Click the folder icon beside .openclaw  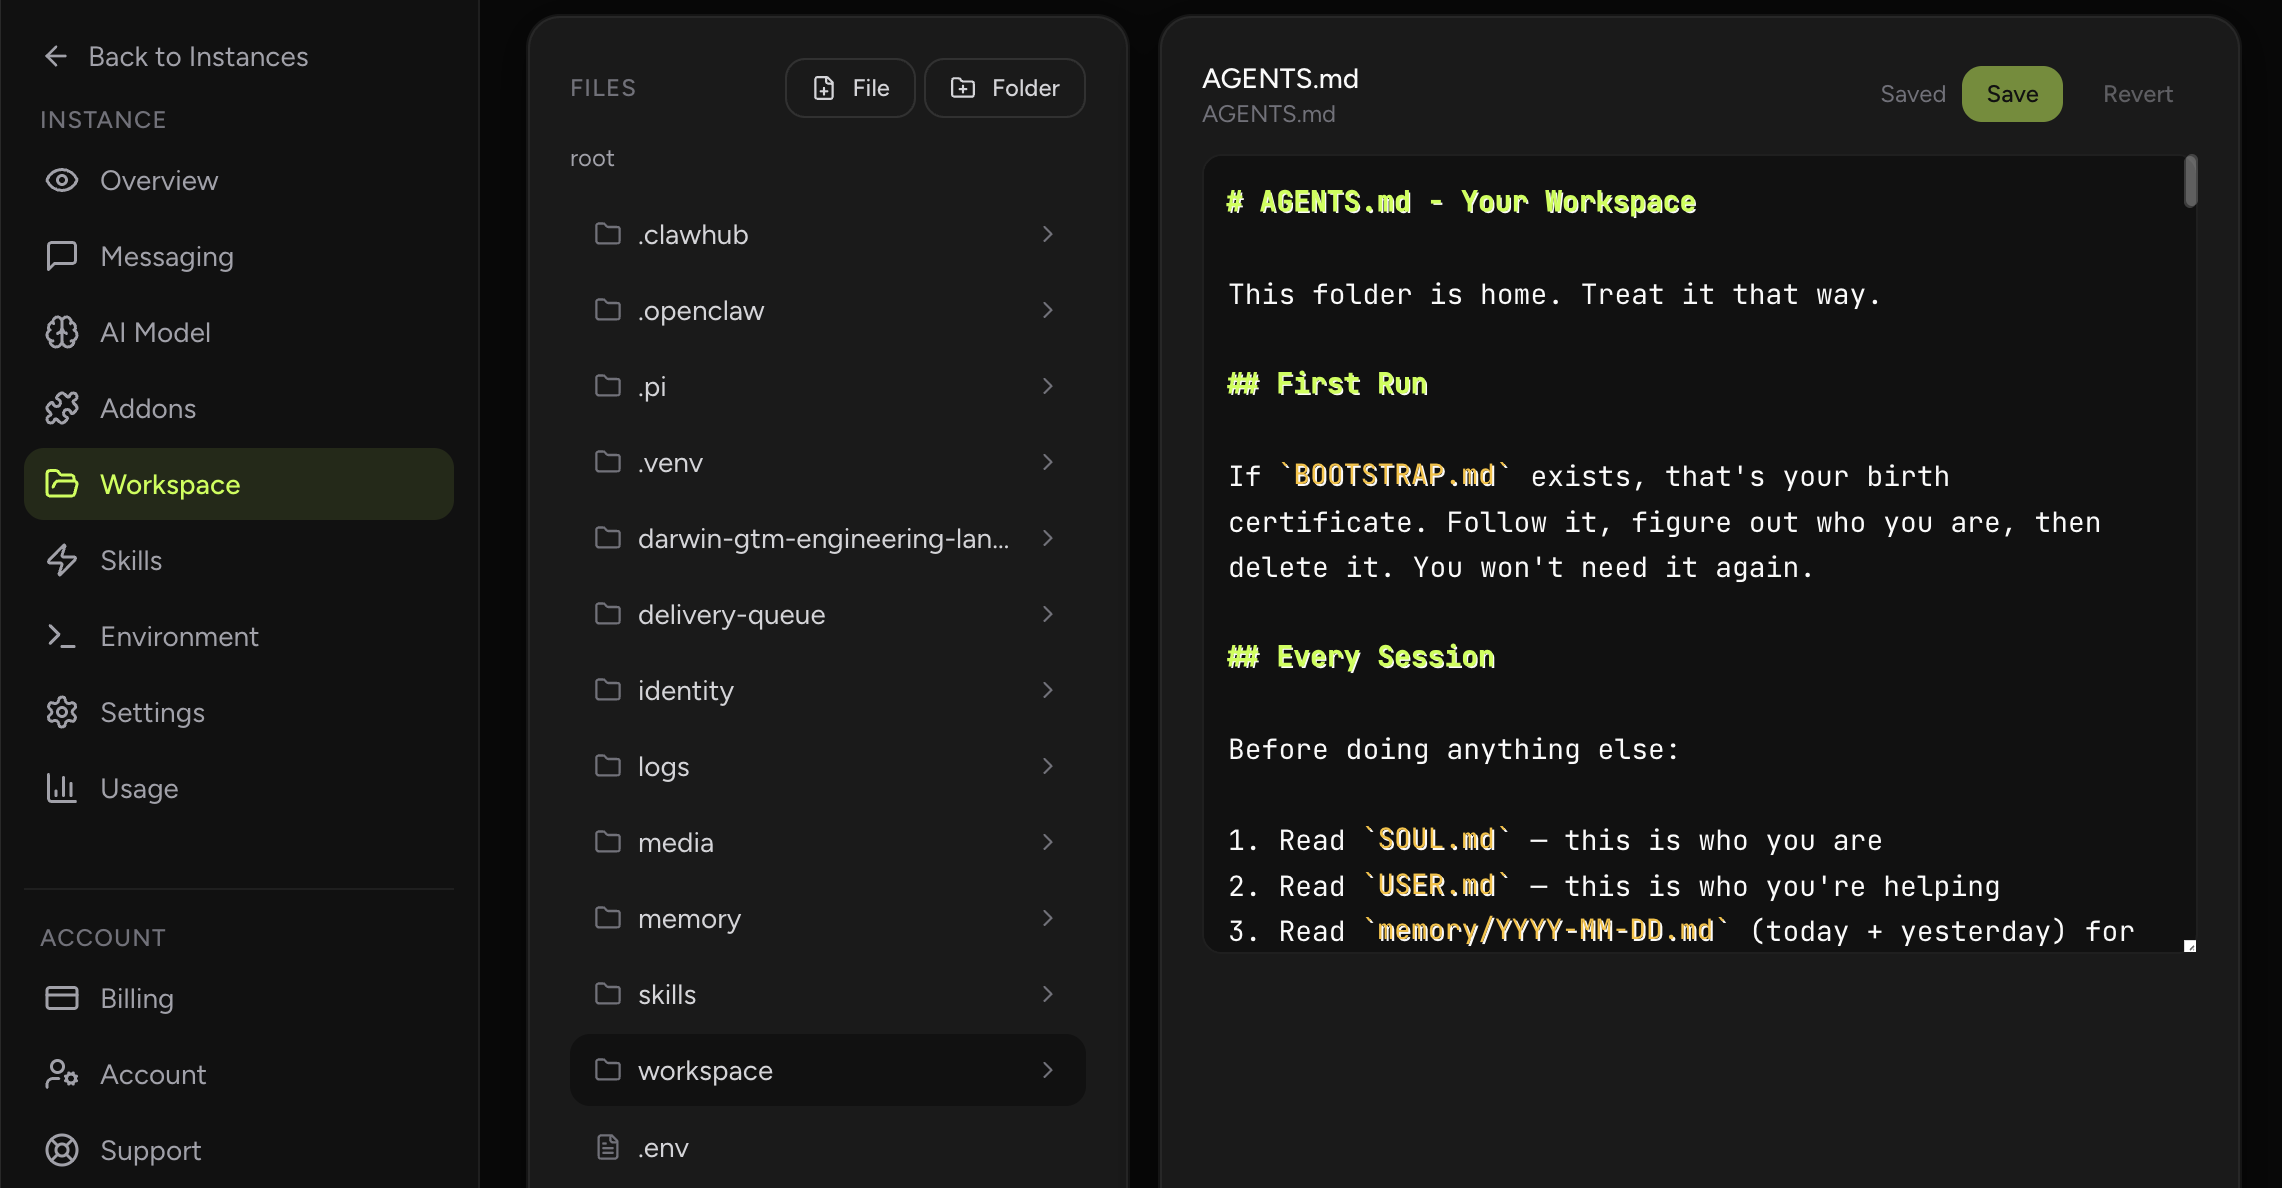click(608, 310)
